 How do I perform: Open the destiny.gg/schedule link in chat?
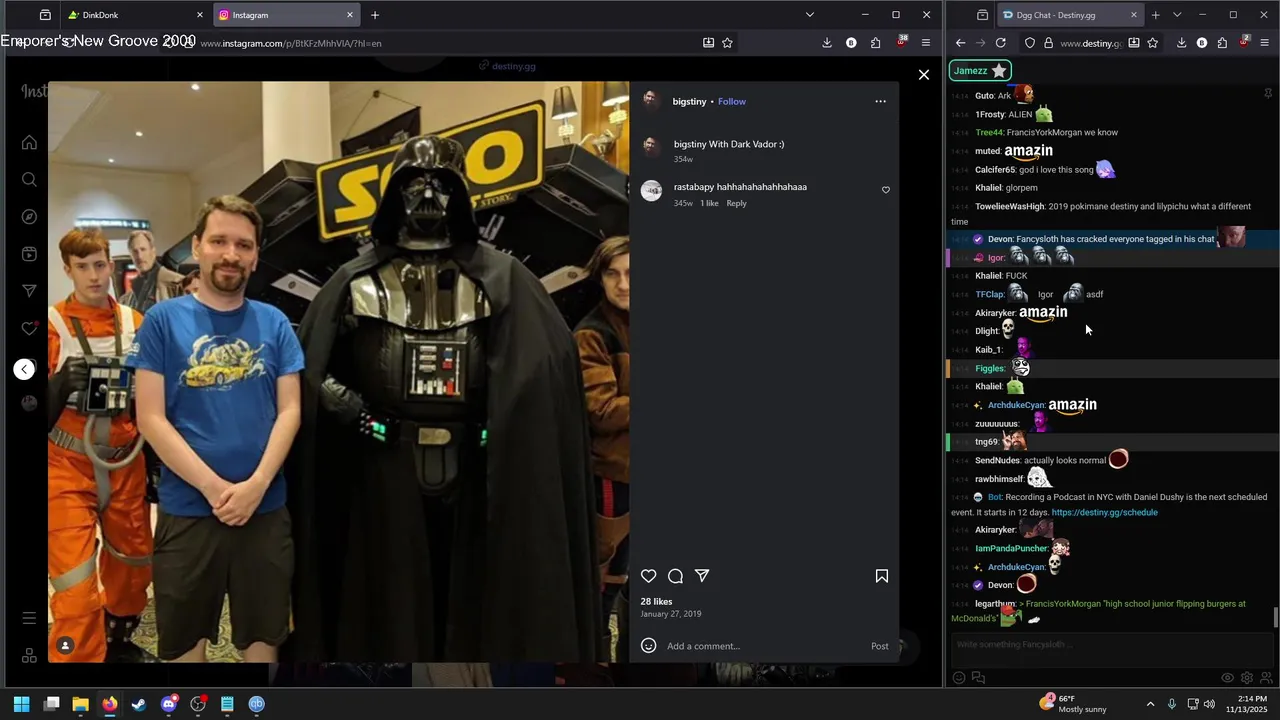(1104, 513)
